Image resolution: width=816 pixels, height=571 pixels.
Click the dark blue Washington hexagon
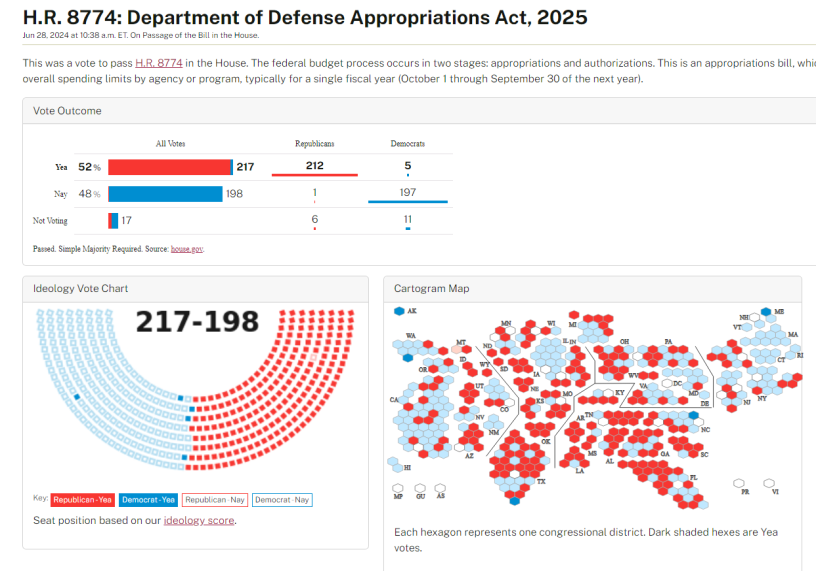coord(408,358)
